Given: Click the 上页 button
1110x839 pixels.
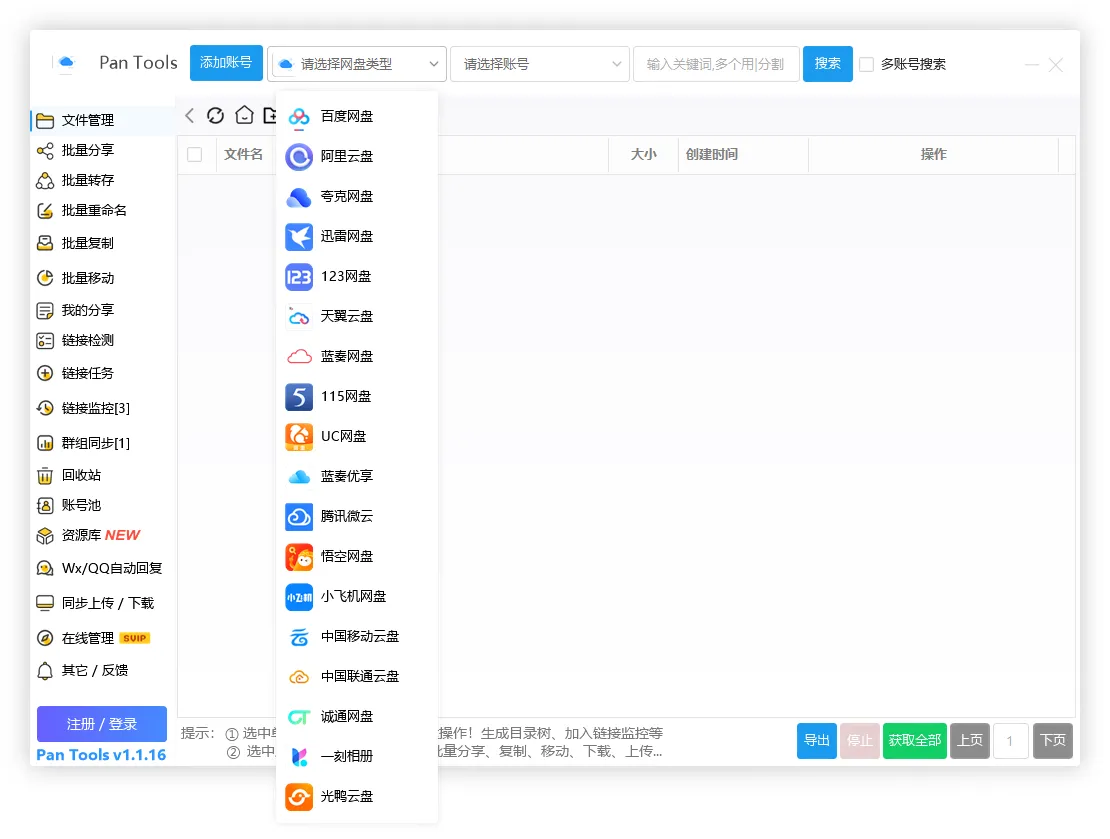Looking at the screenshot, I should pos(970,741).
